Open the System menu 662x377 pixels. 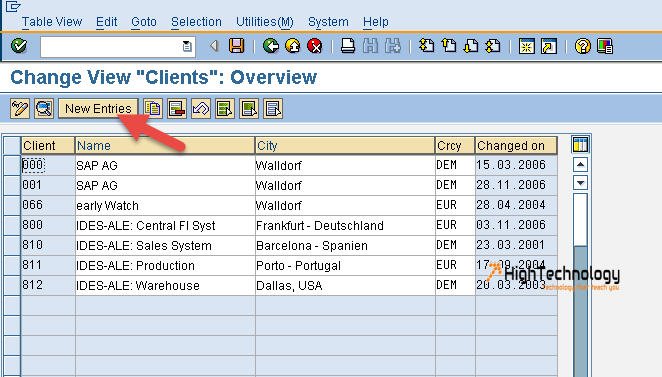point(328,22)
